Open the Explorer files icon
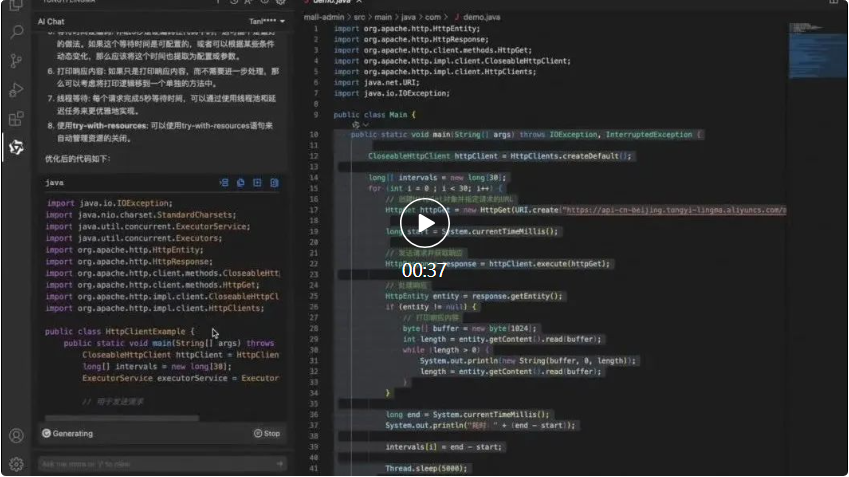 (x=16, y=5)
